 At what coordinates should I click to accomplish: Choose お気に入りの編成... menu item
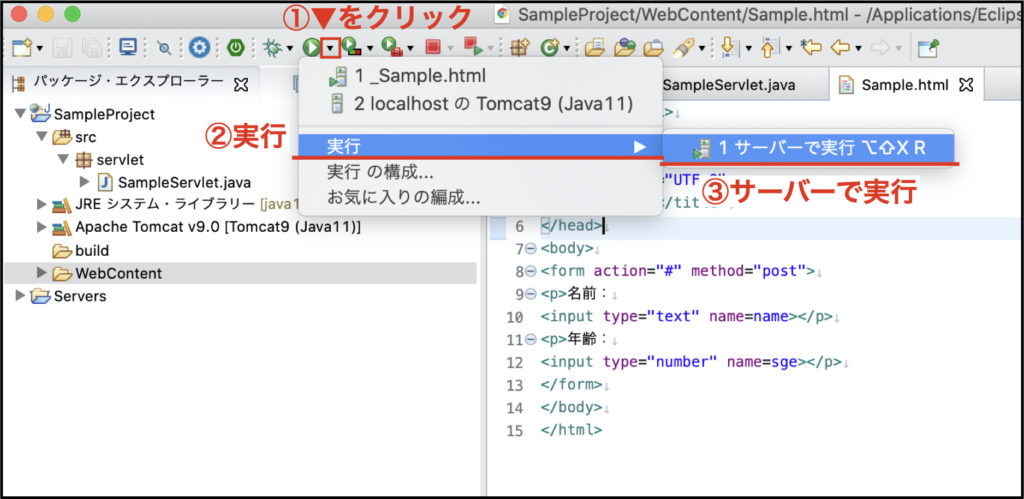(x=481, y=197)
